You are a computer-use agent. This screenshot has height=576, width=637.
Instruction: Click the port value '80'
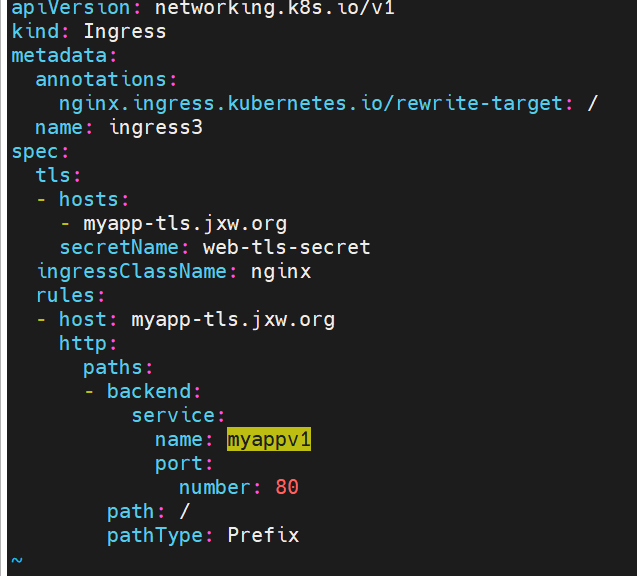click(287, 487)
